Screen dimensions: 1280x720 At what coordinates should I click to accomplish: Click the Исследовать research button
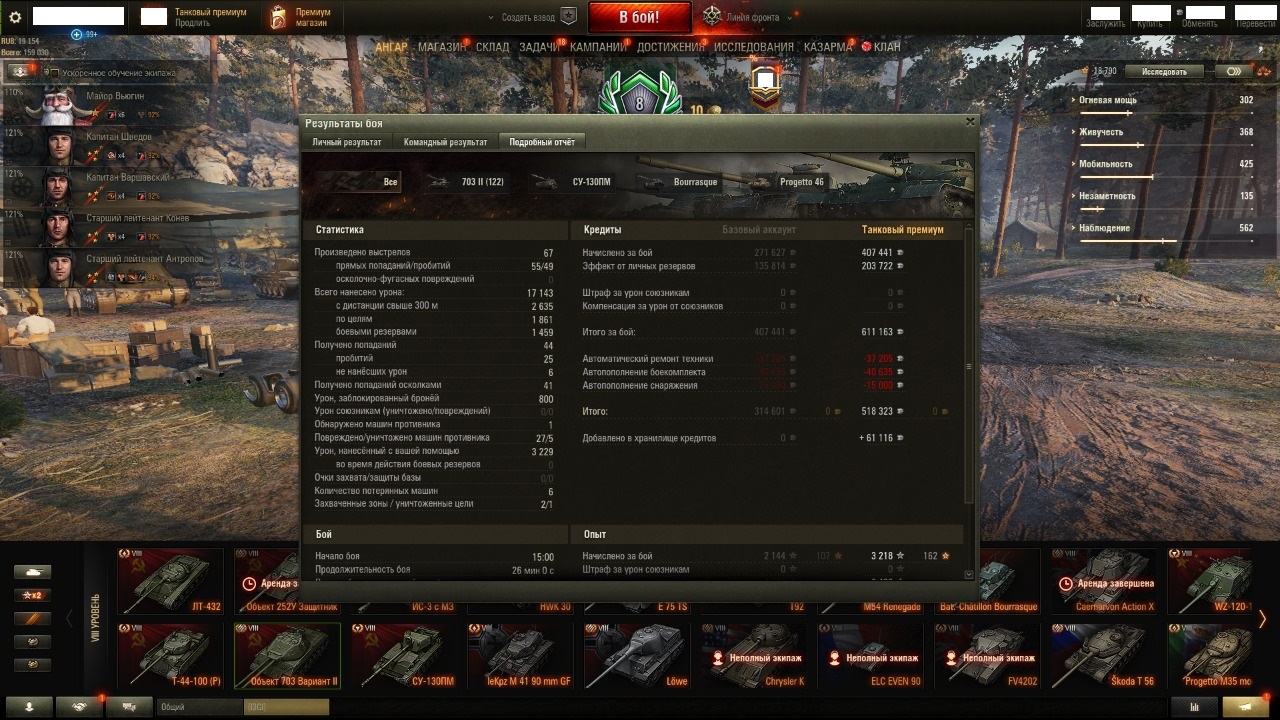tap(1164, 72)
